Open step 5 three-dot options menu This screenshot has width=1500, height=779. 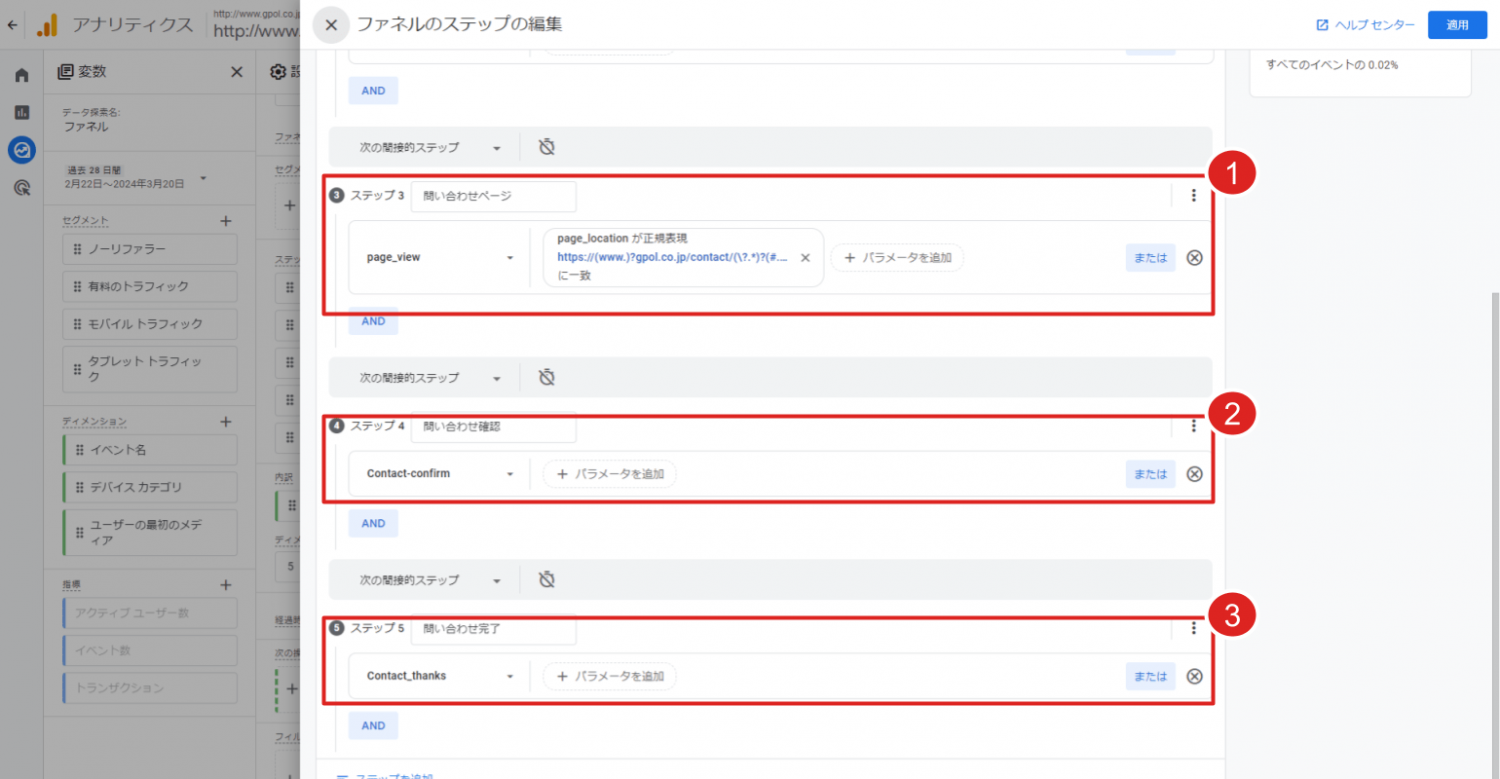click(1193, 628)
